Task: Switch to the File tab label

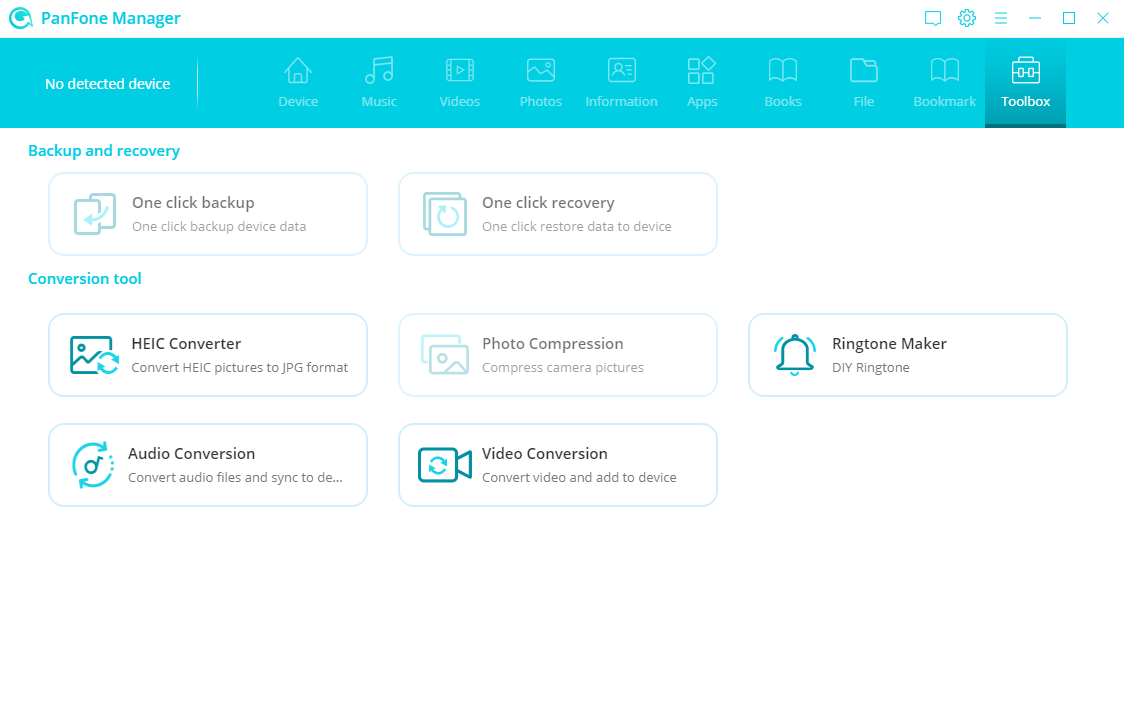Action: (x=864, y=102)
